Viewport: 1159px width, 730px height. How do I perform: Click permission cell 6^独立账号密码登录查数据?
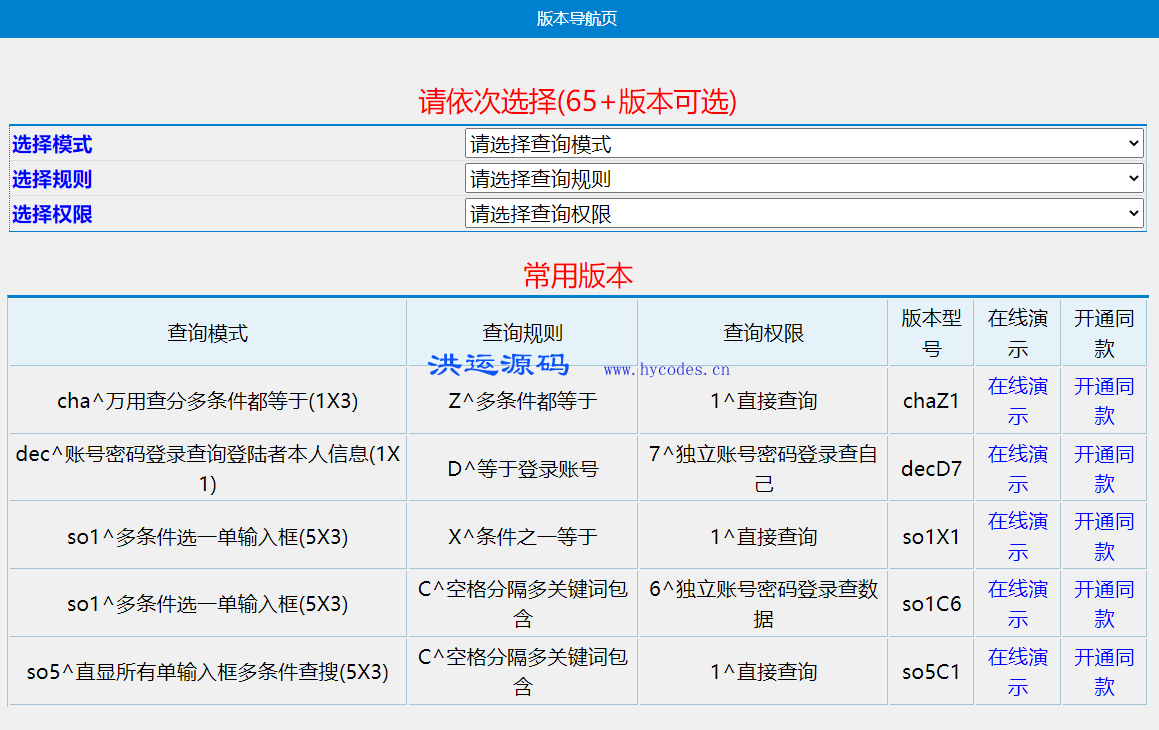coord(763,604)
